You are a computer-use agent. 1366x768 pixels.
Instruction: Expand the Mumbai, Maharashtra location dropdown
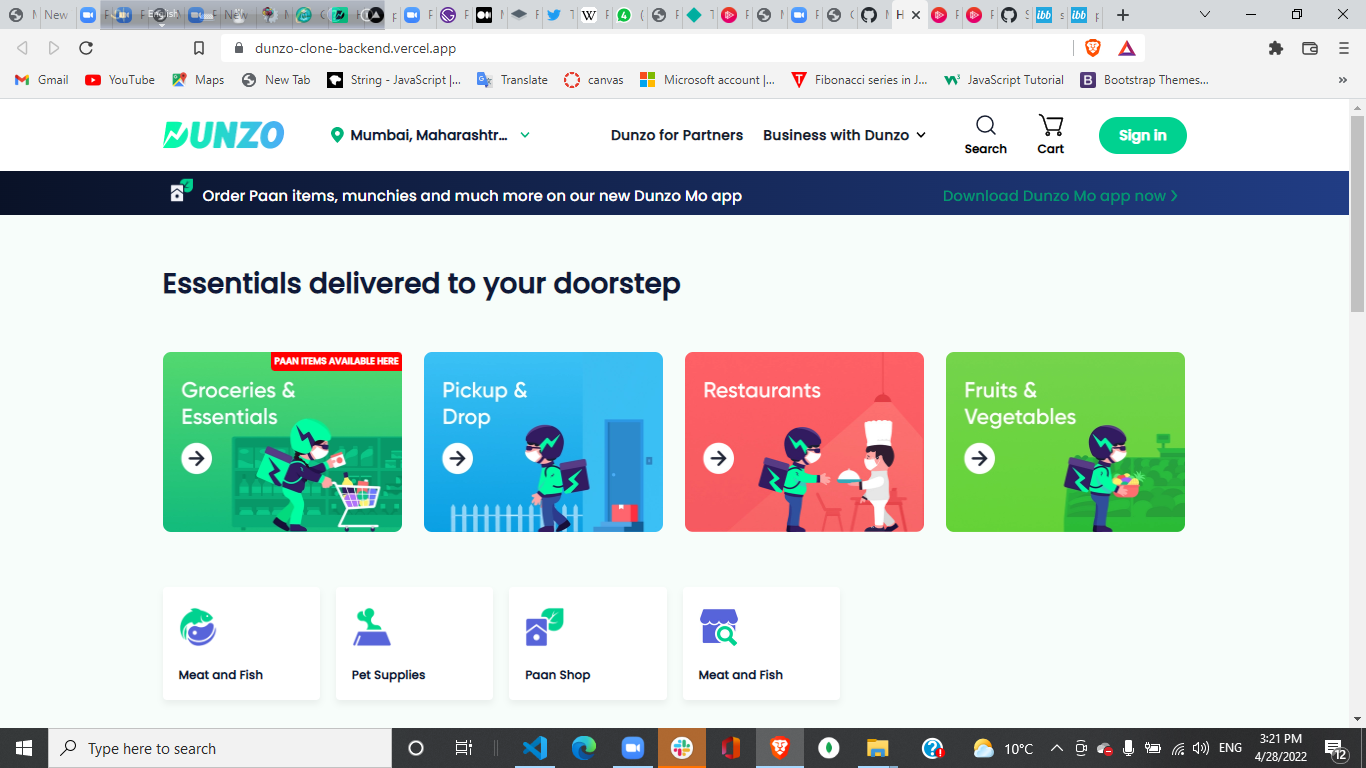click(525, 135)
